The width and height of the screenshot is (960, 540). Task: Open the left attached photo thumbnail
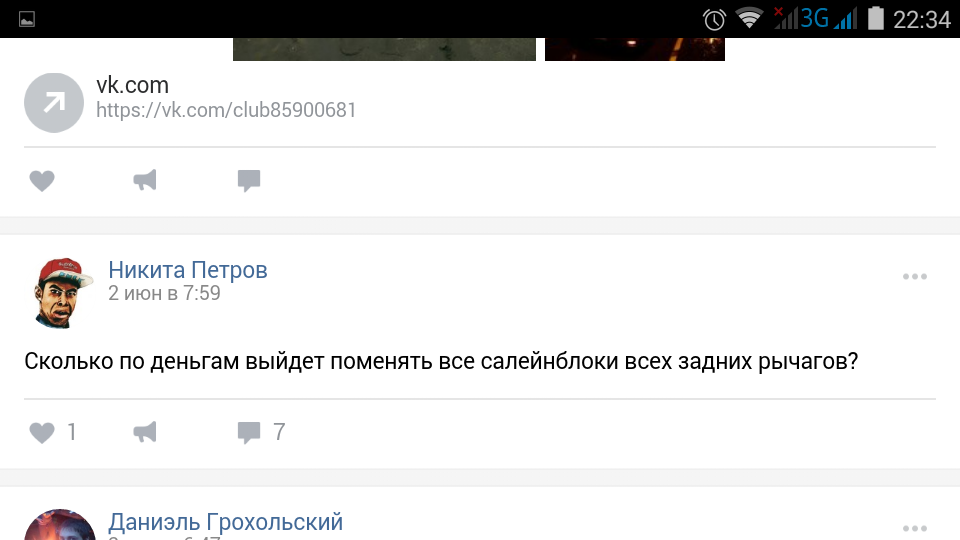(x=384, y=49)
